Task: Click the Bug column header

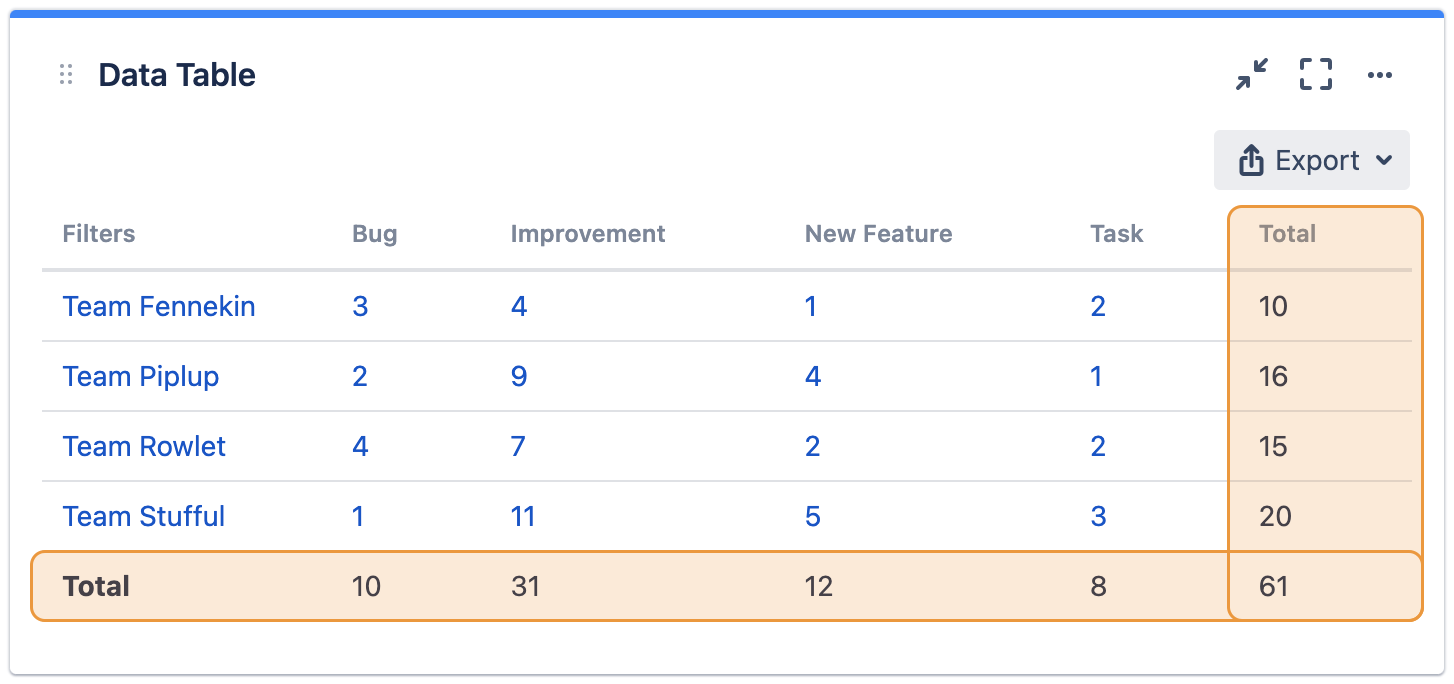Action: (x=374, y=234)
